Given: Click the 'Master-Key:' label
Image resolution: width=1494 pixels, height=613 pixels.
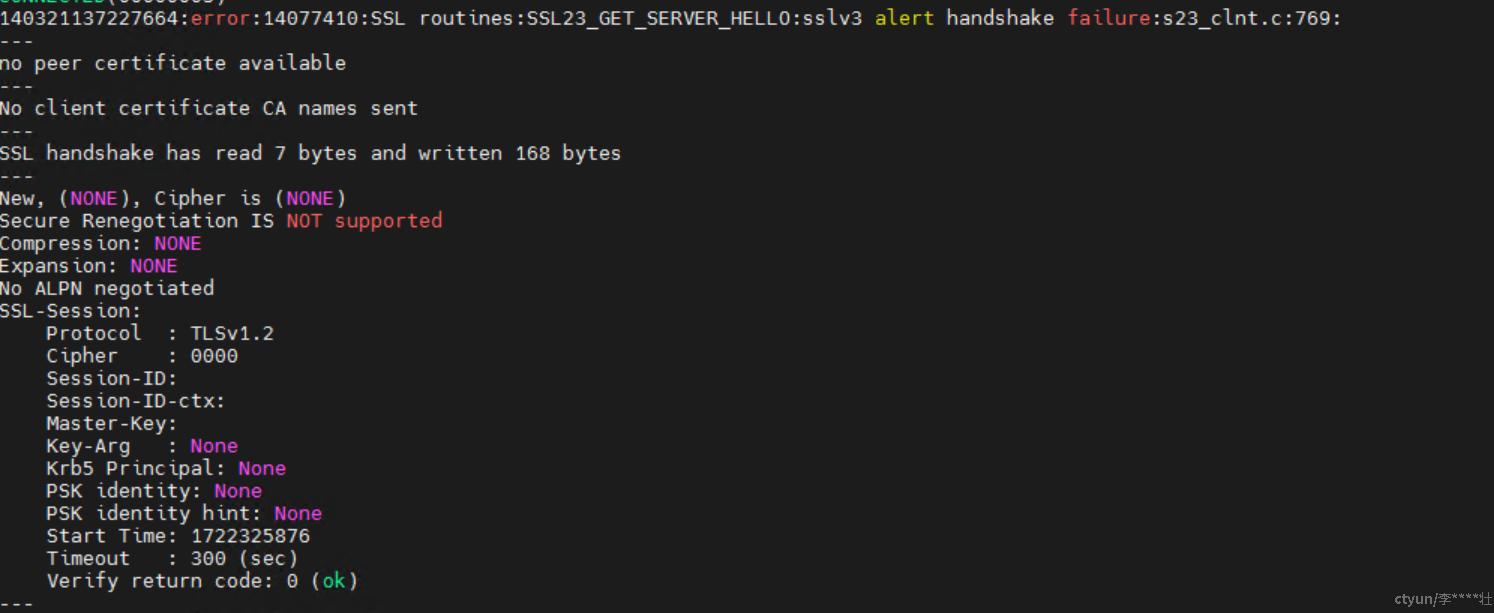Looking at the screenshot, I should coord(112,423).
